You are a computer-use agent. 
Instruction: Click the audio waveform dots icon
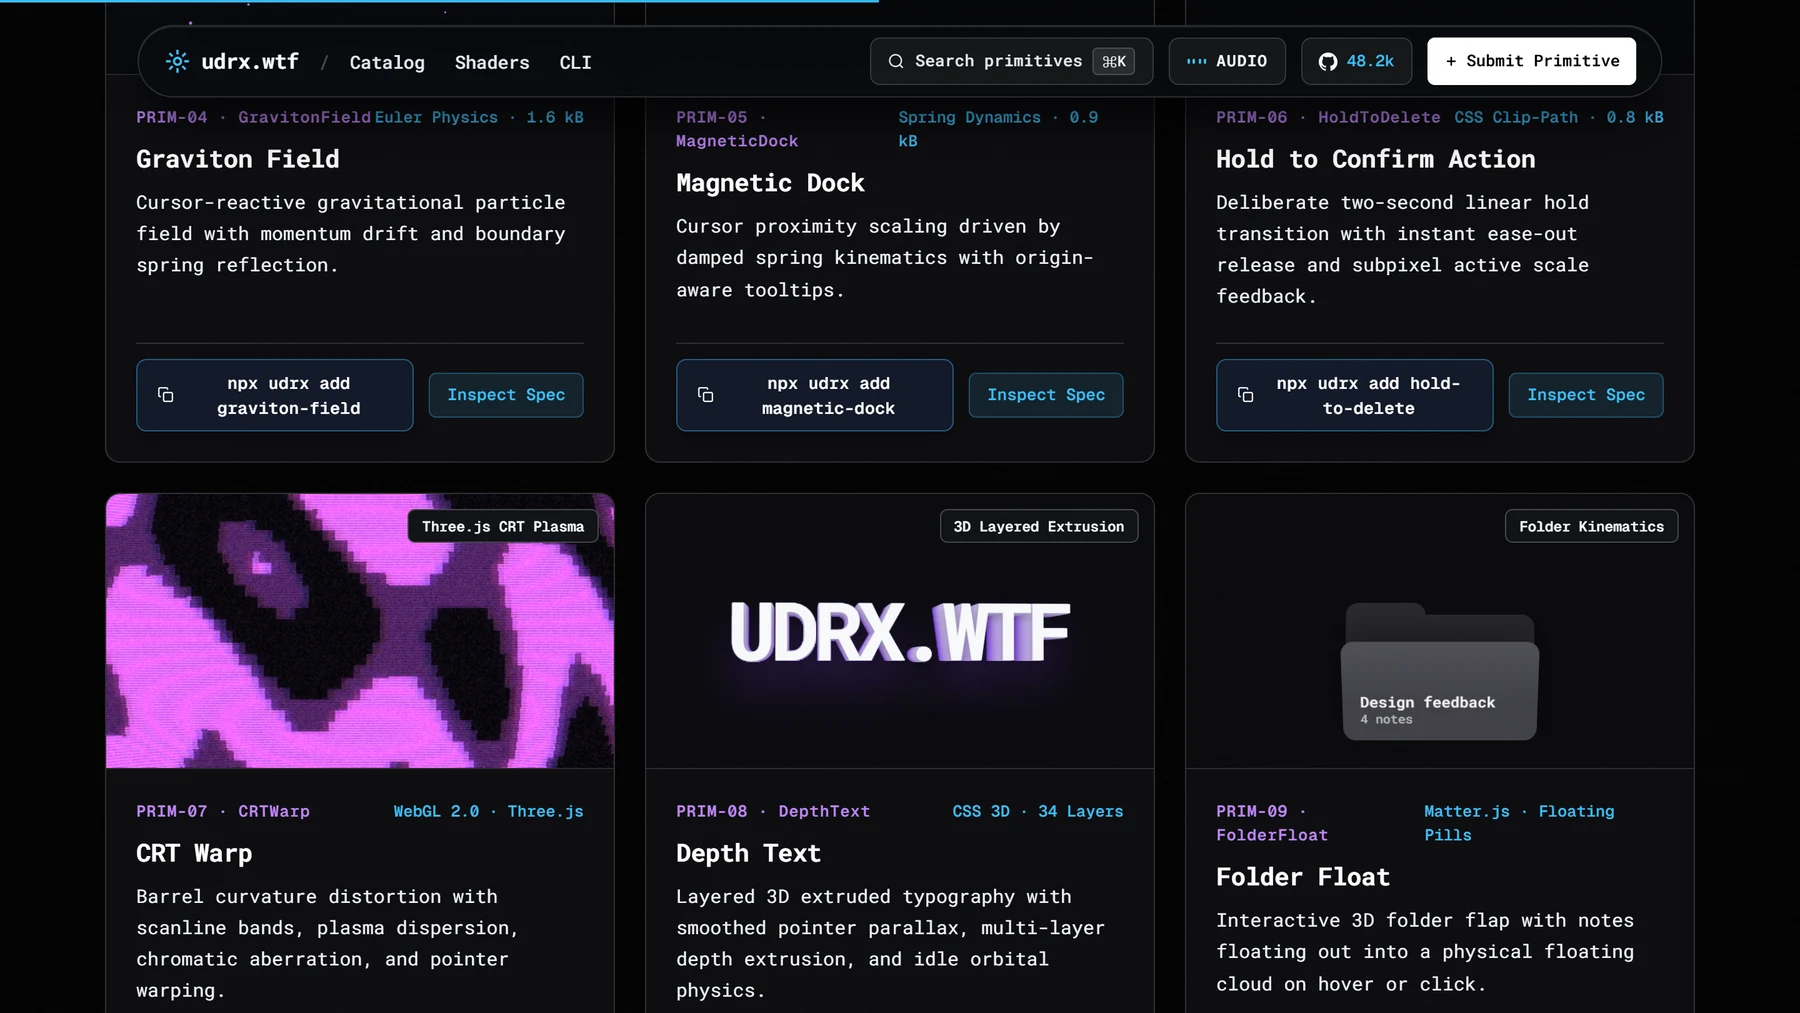point(1196,61)
